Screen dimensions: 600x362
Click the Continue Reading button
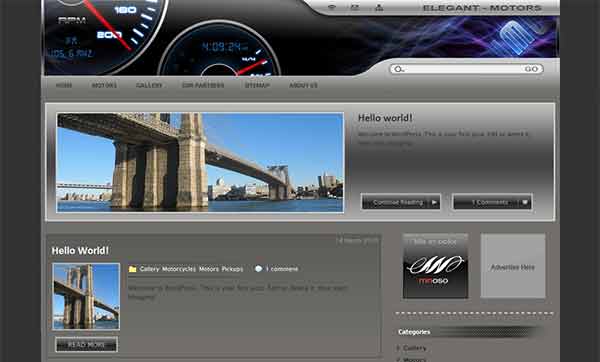[401, 202]
